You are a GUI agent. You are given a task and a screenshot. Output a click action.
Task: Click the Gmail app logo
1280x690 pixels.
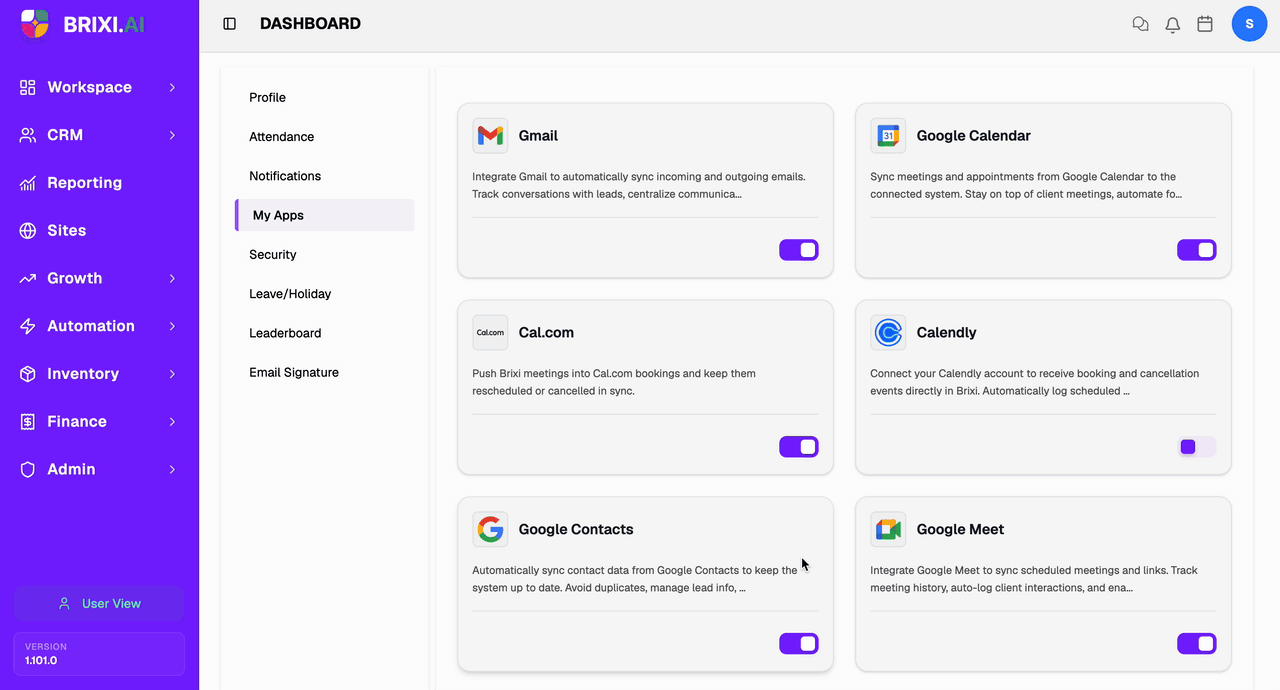click(x=490, y=136)
